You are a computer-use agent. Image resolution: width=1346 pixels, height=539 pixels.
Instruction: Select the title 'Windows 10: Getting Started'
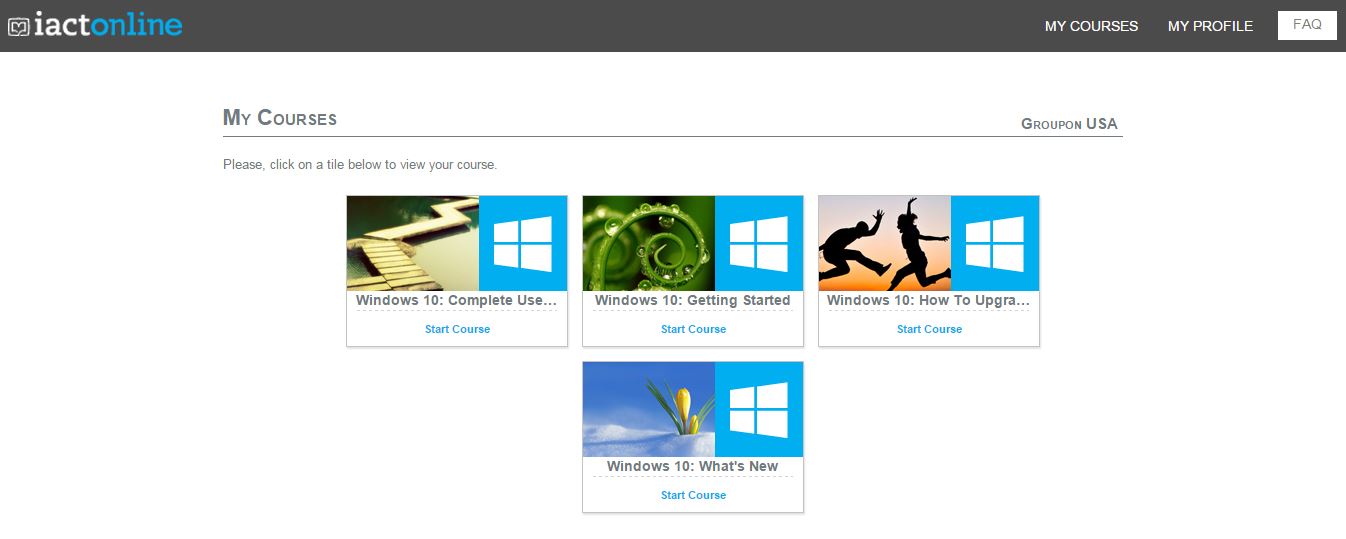click(x=693, y=300)
